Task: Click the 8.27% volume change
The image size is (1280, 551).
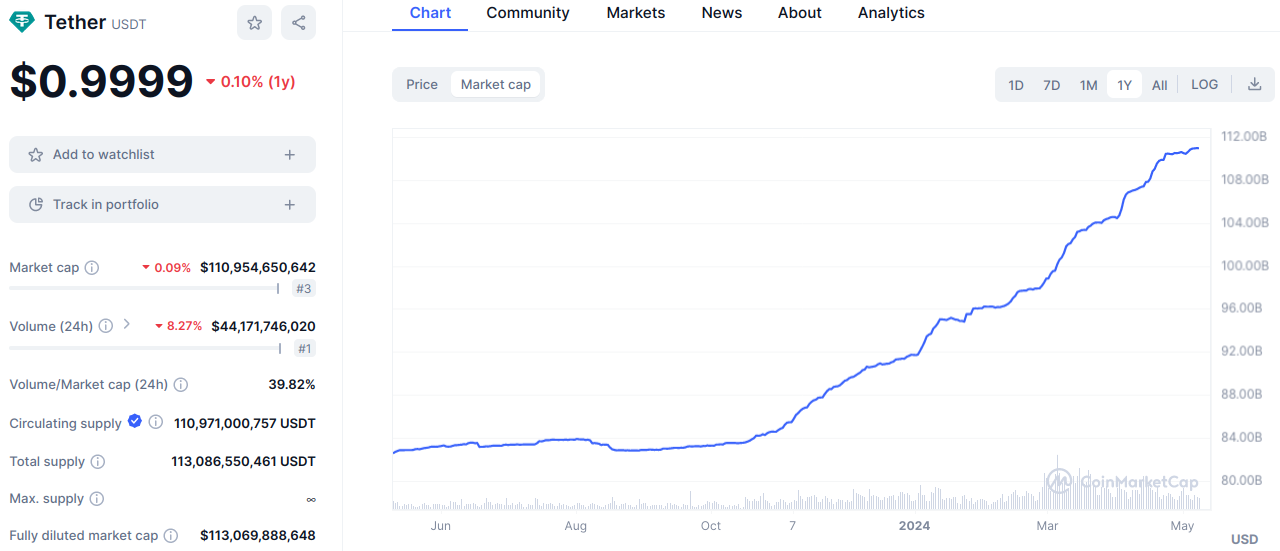Action: tap(179, 326)
